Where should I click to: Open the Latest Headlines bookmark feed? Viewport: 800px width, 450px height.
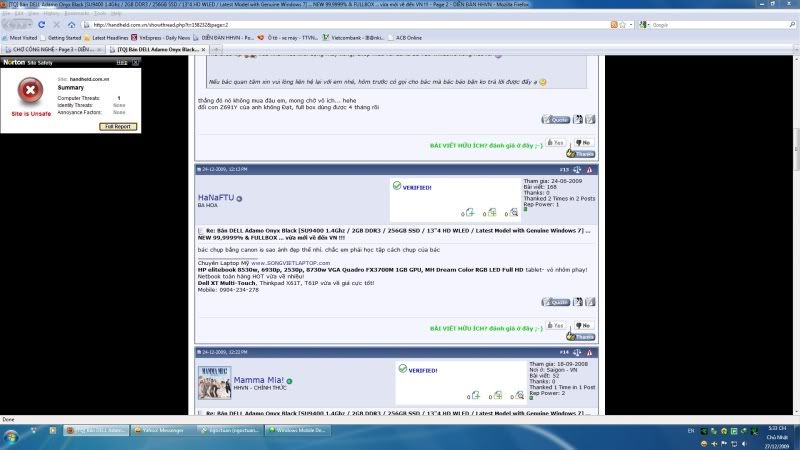(106, 38)
